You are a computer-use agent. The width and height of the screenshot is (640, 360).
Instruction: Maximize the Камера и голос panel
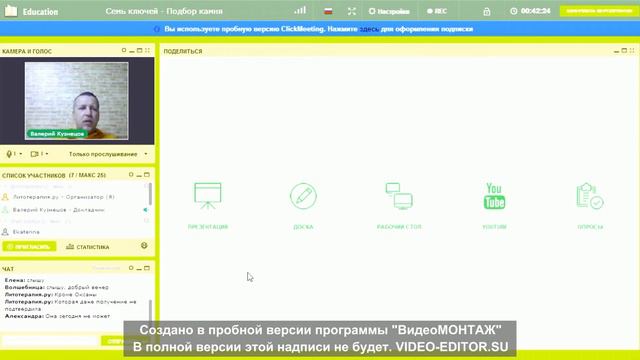[x=140, y=50]
